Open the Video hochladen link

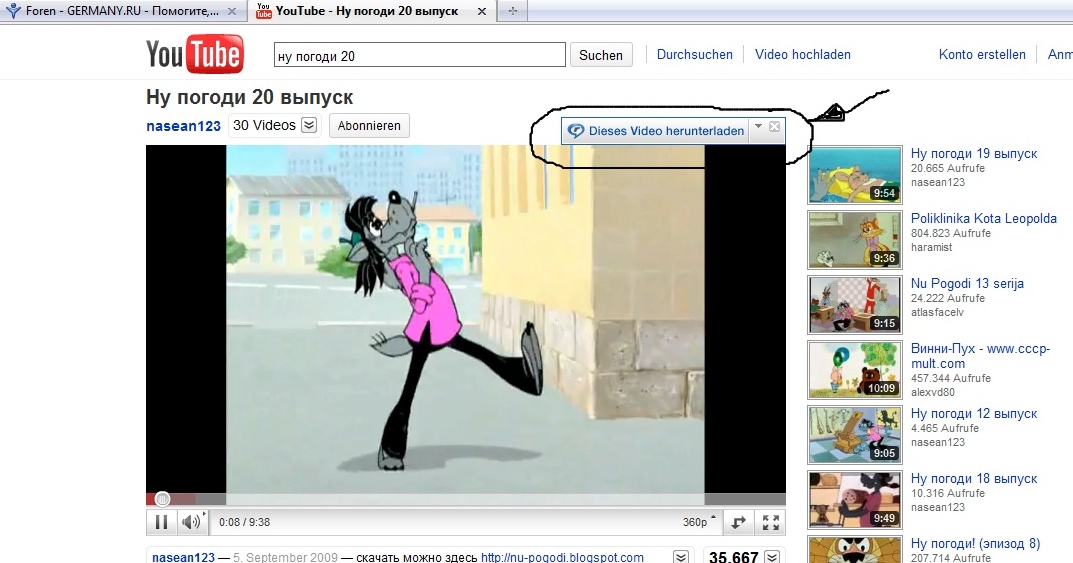[x=803, y=55]
